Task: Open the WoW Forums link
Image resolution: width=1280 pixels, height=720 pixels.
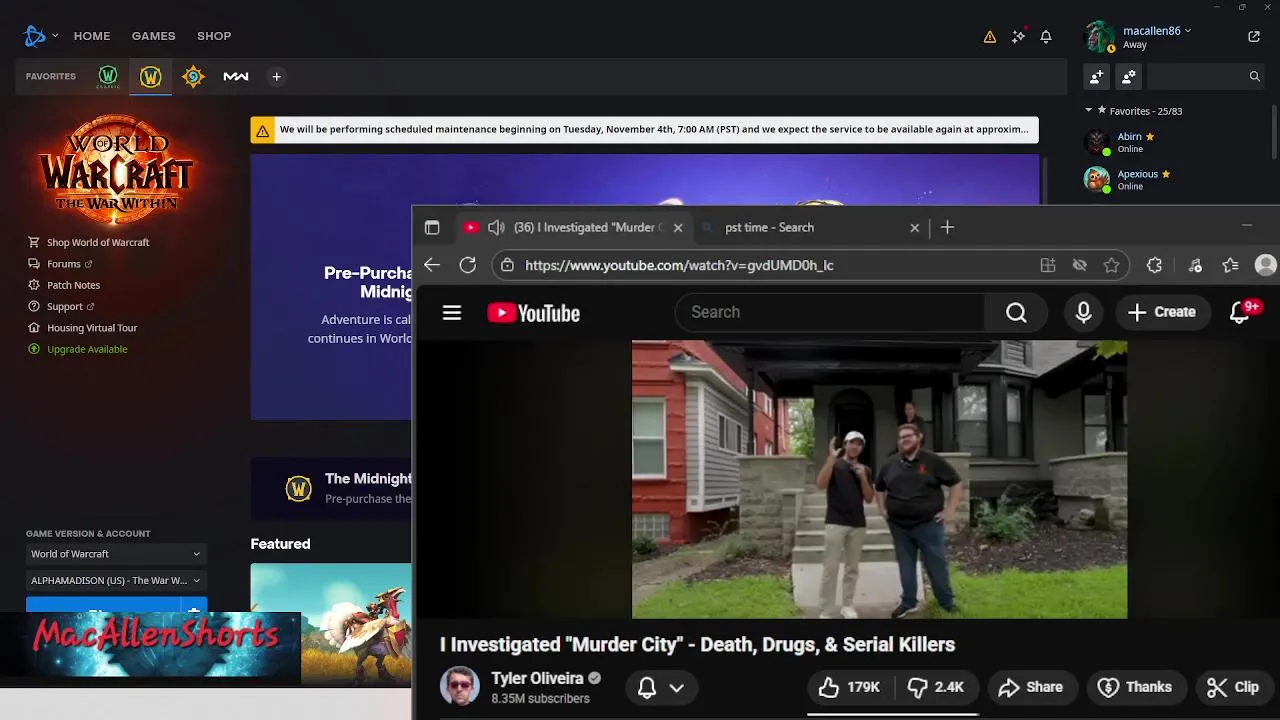Action: [60, 264]
